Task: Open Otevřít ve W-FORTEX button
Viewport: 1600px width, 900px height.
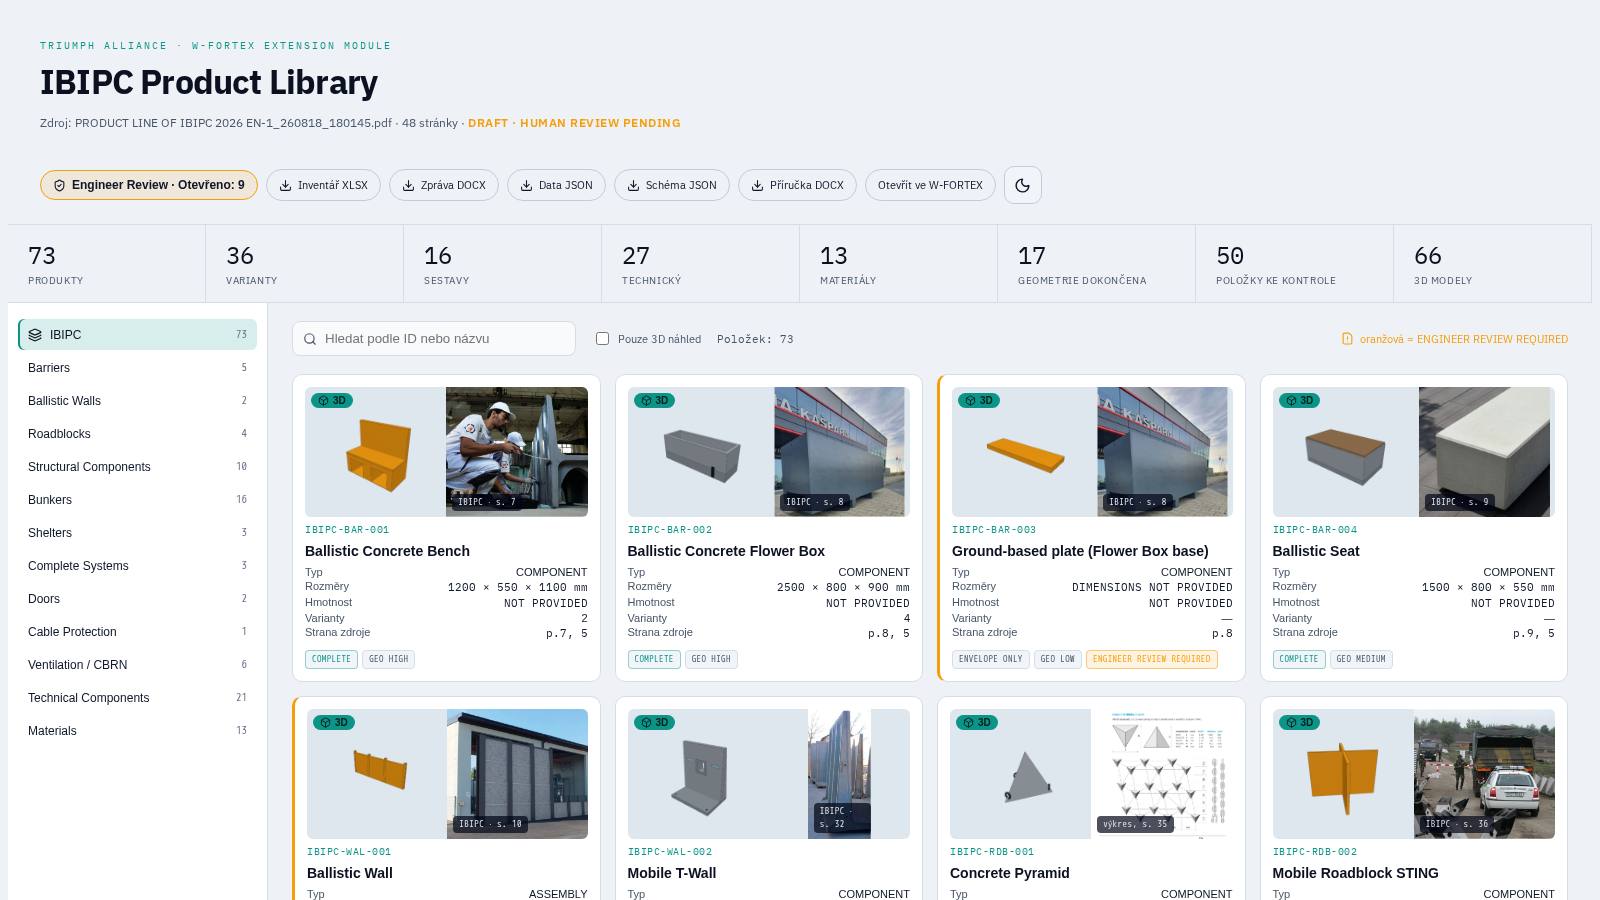Action: coord(930,185)
